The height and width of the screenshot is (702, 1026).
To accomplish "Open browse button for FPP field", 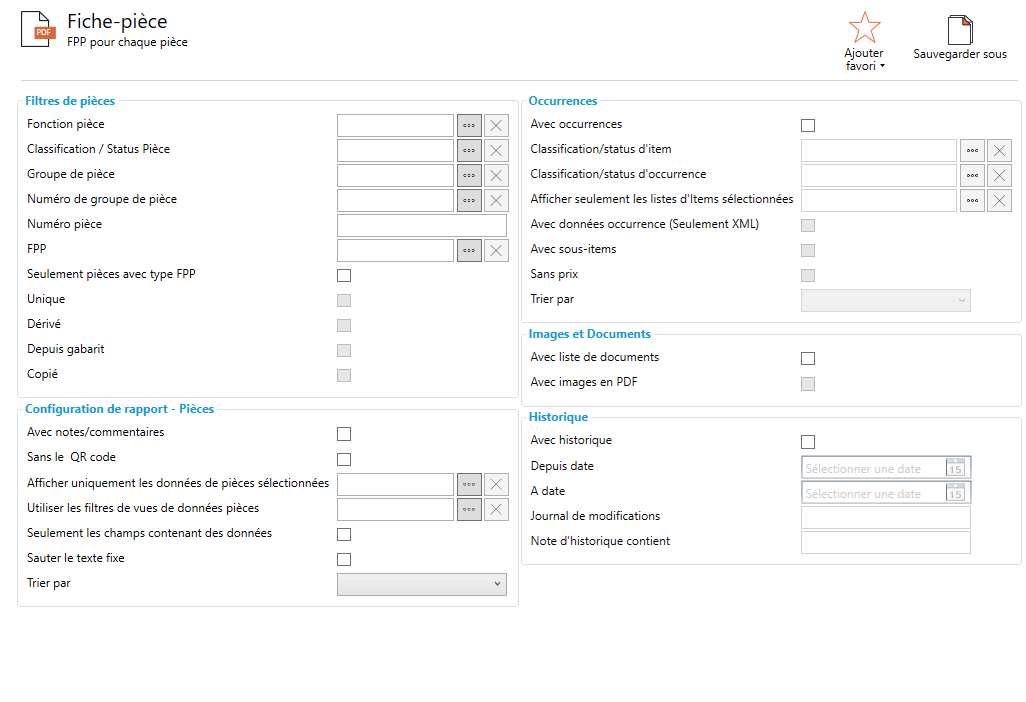I will pos(469,250).
